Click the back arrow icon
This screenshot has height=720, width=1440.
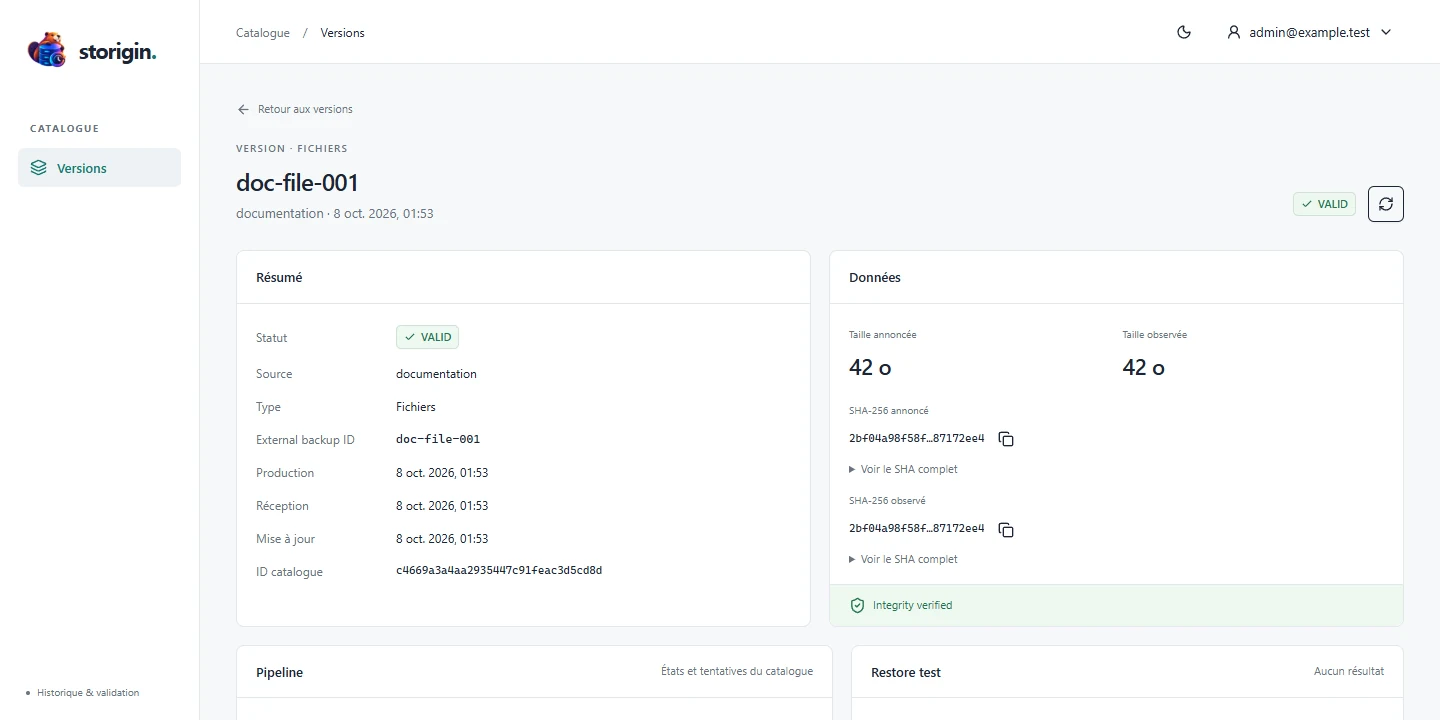coord(243,109)
